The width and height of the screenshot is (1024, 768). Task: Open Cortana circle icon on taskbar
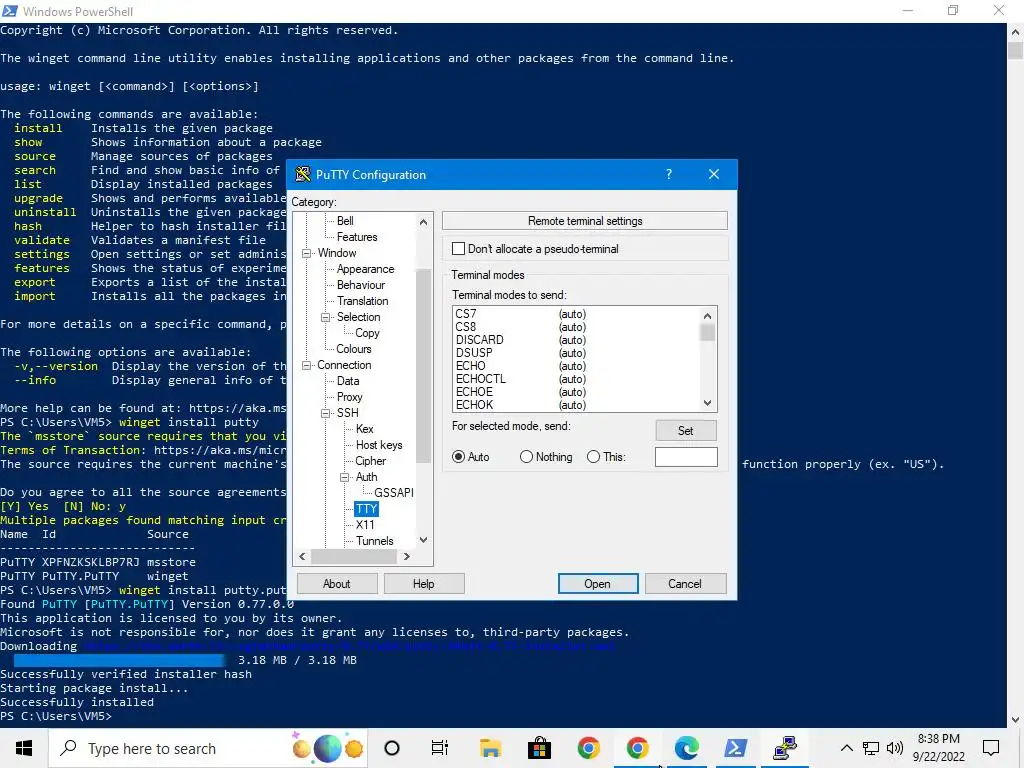click(392, 748)
